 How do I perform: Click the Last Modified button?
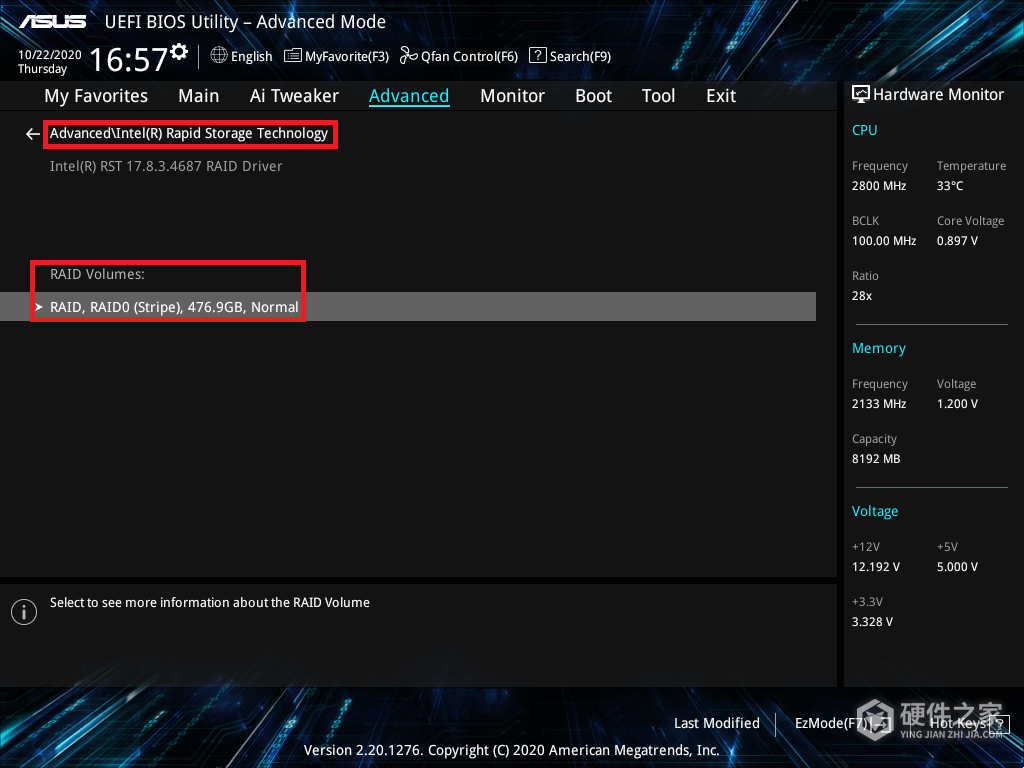point(716,723)
